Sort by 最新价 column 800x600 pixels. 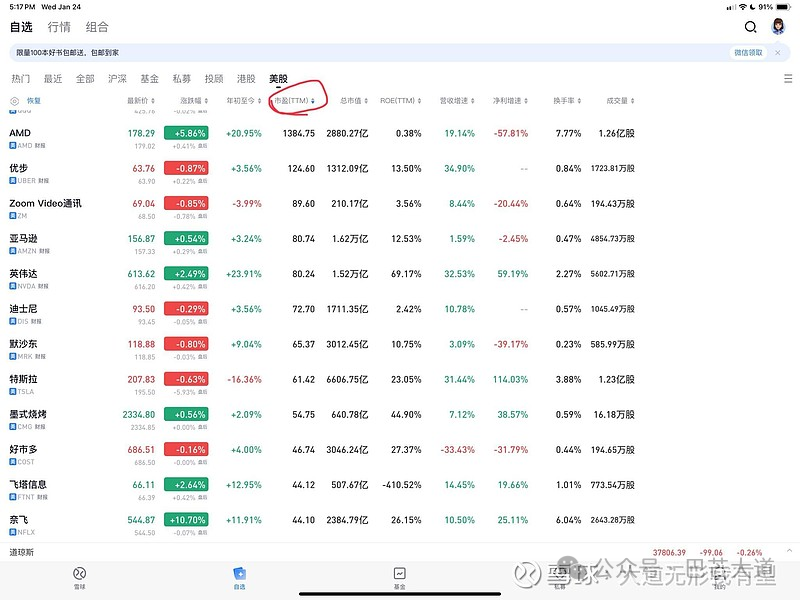point(141,101)
